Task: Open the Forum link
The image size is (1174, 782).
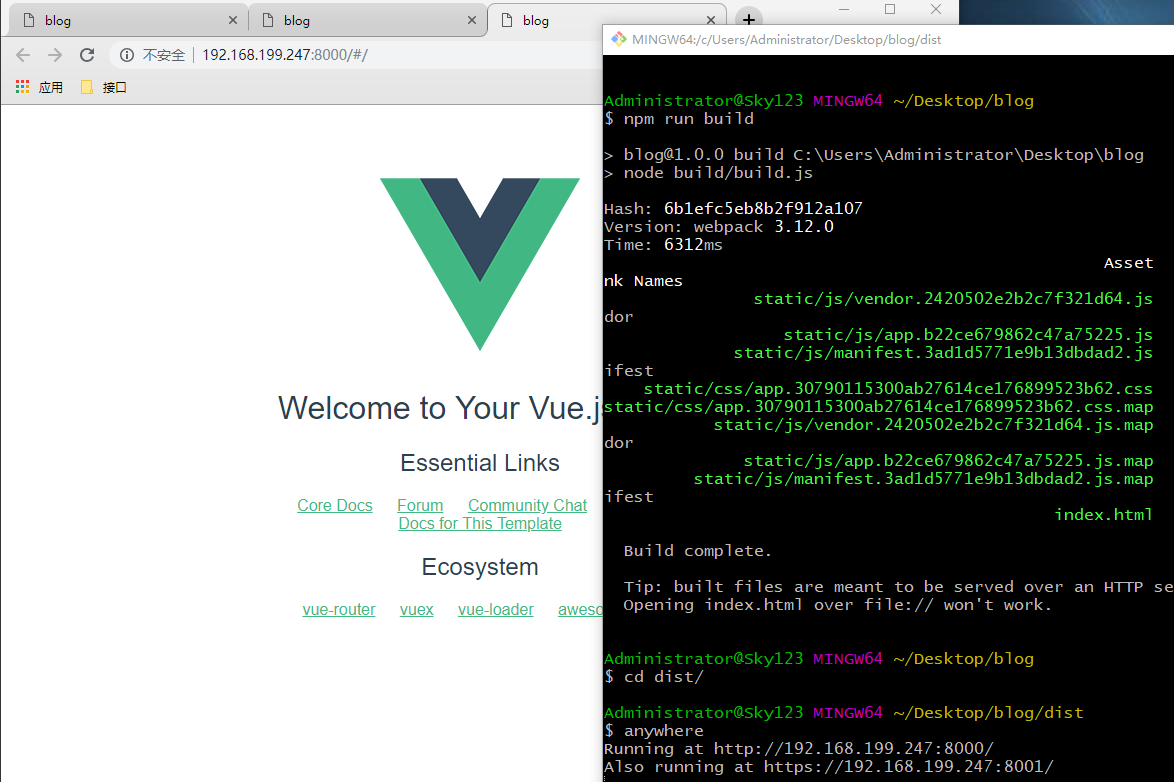Action: coord(420,506)
